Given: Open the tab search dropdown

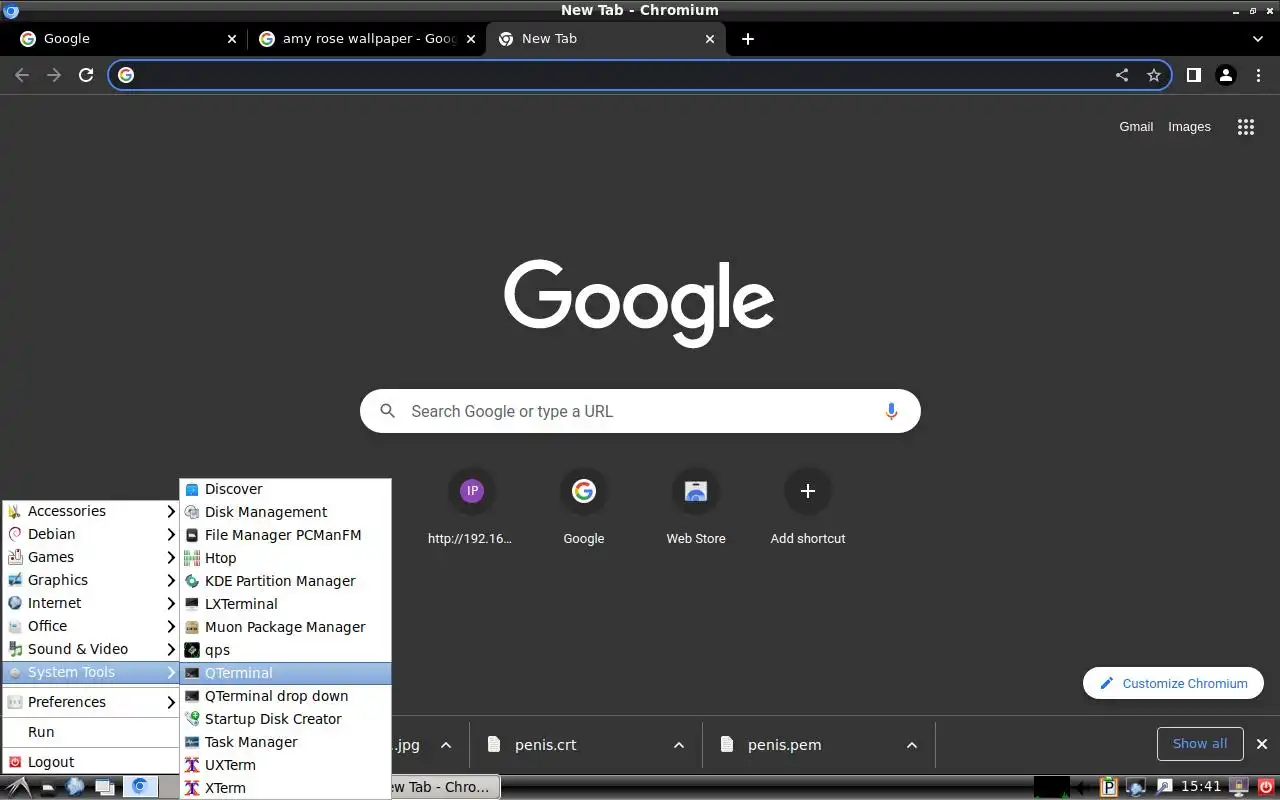Looking at the screenshot, I should [1258, 39].
